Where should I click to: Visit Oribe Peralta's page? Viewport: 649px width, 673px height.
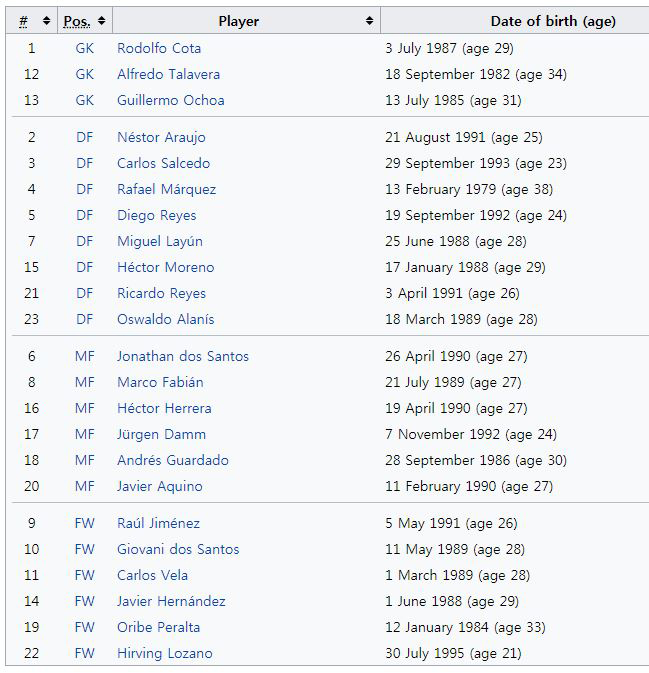point(158,627)
